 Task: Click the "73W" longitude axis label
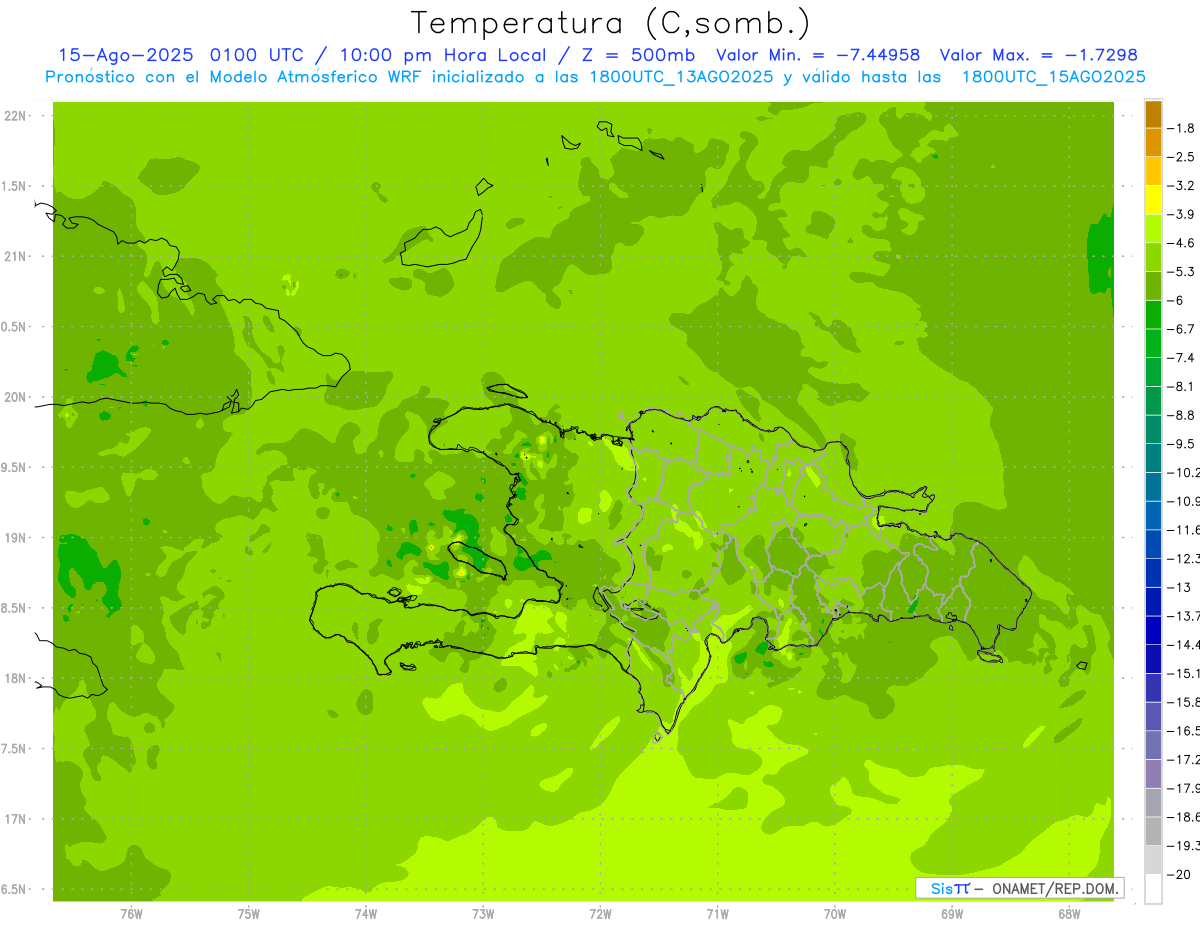click(x=483, y=914)
